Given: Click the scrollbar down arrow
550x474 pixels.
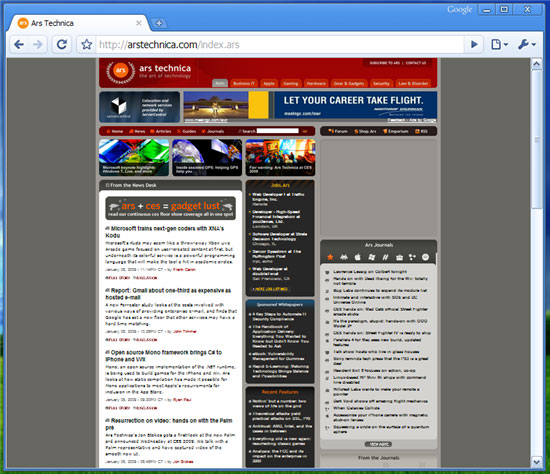Looking at the screenshot, I should point(537,462).
